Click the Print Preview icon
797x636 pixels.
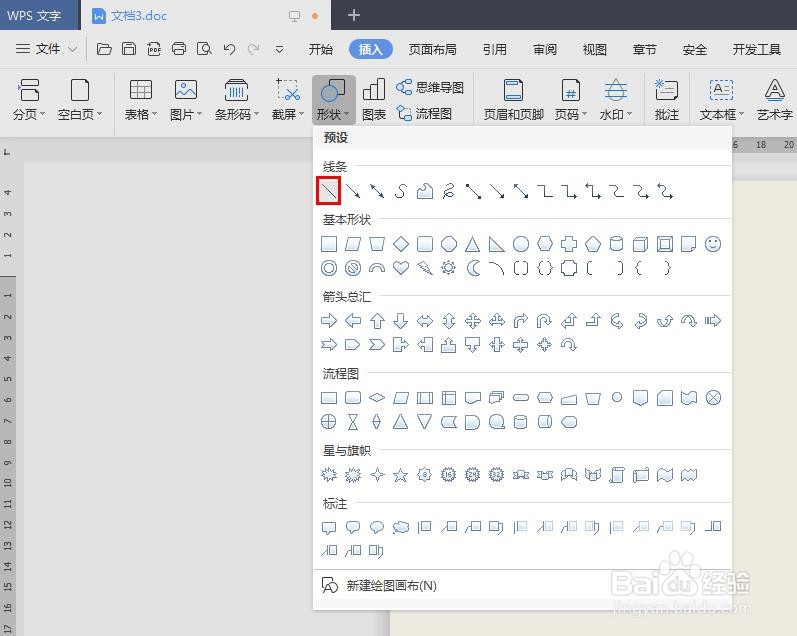tap(204, 49)
